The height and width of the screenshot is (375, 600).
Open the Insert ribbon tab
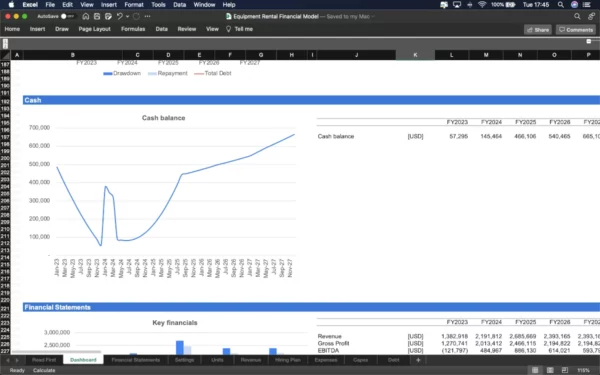tap(38, 29)
